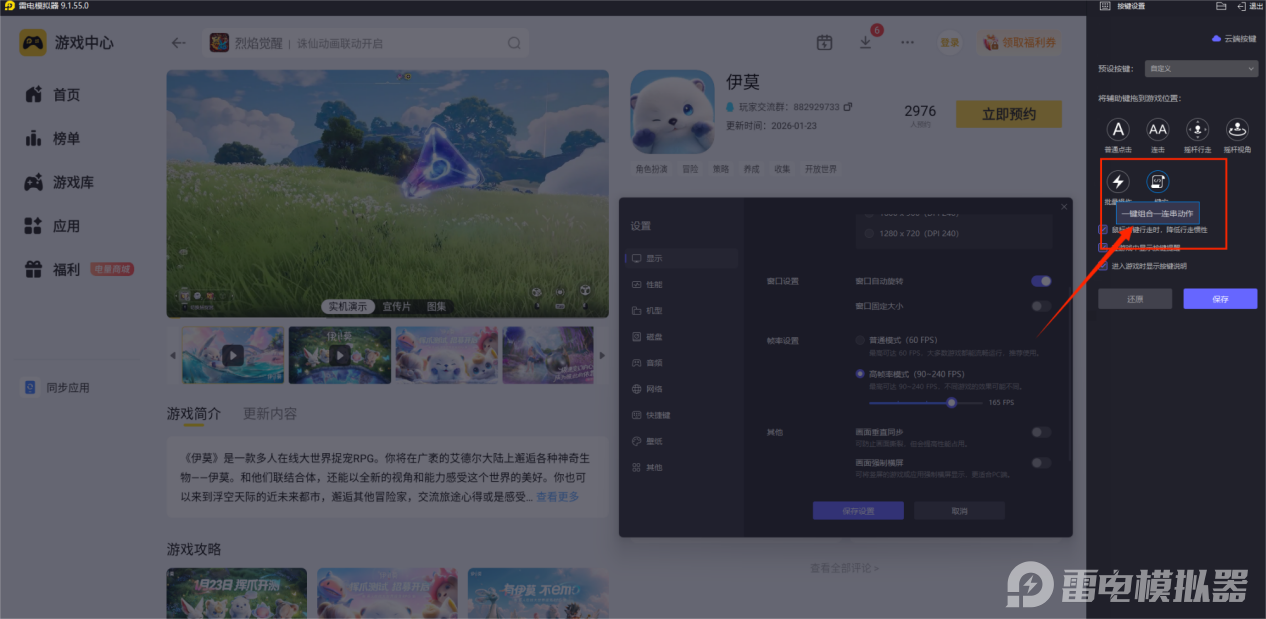The height and width of the screenshot is (619, 1266).
Task: Click the 摇杆视角 view joystick icon
Action: [x=1237, y=129]
